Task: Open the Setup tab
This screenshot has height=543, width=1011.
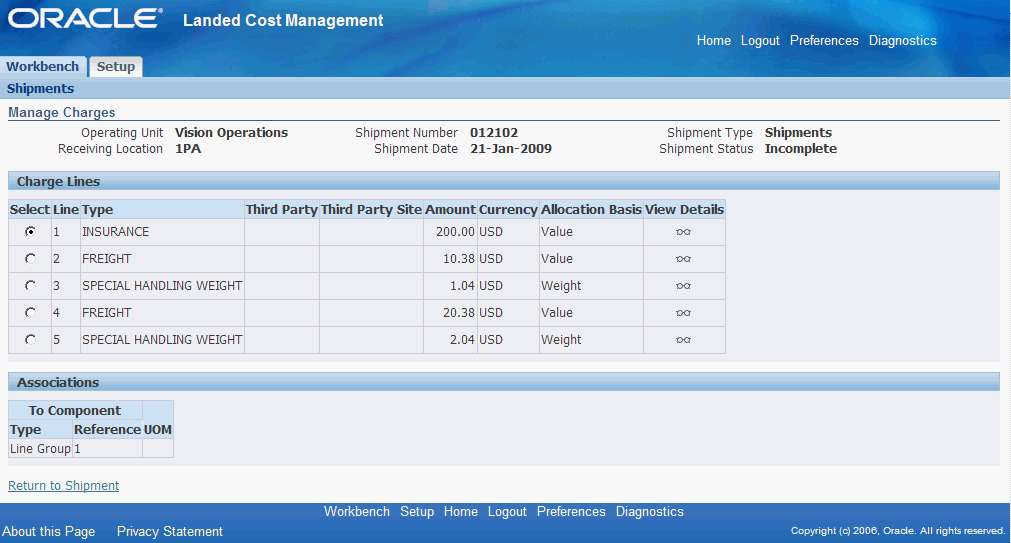Action: [116, 66]
